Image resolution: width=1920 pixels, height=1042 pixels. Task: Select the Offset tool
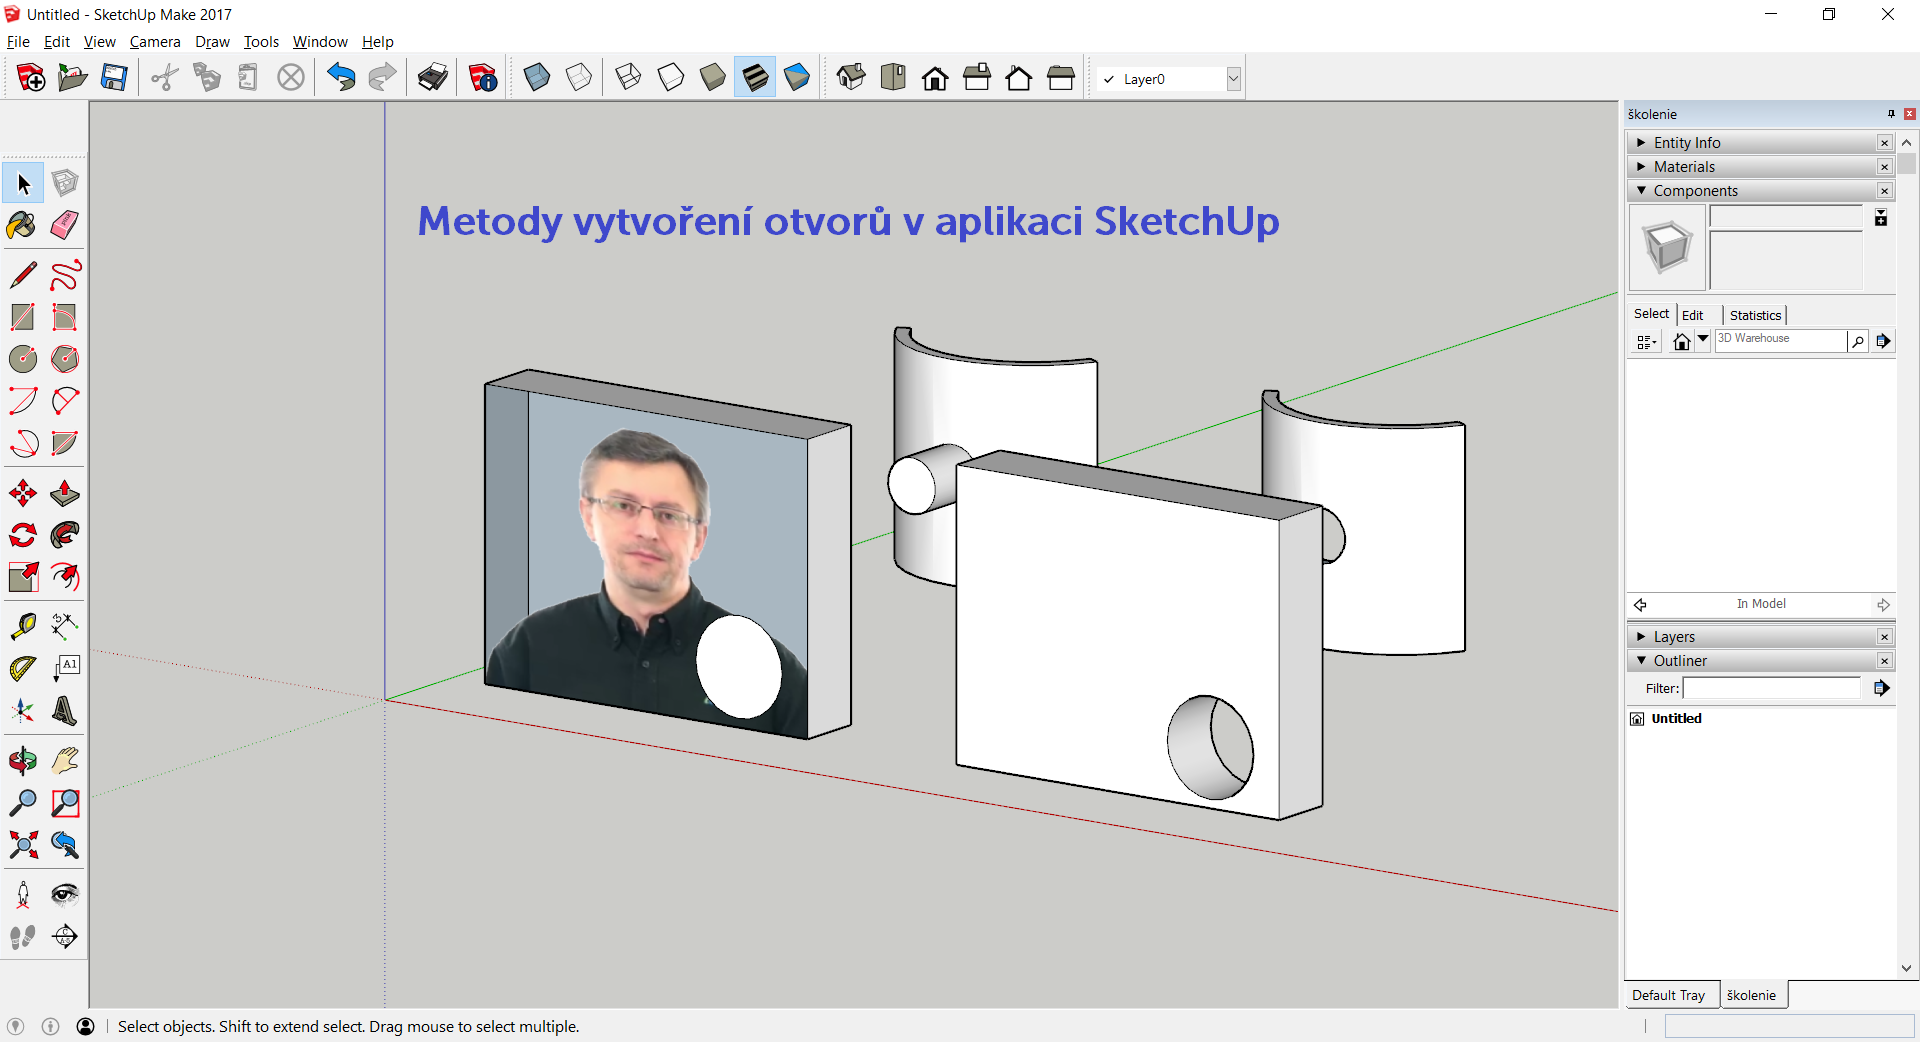65,577
